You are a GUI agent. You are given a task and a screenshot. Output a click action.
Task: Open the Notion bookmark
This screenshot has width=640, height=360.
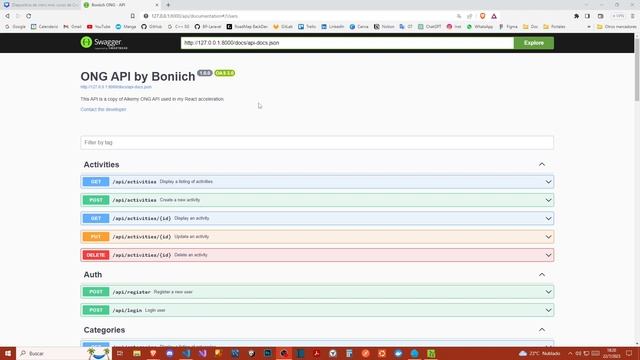(x=384, y=27)
